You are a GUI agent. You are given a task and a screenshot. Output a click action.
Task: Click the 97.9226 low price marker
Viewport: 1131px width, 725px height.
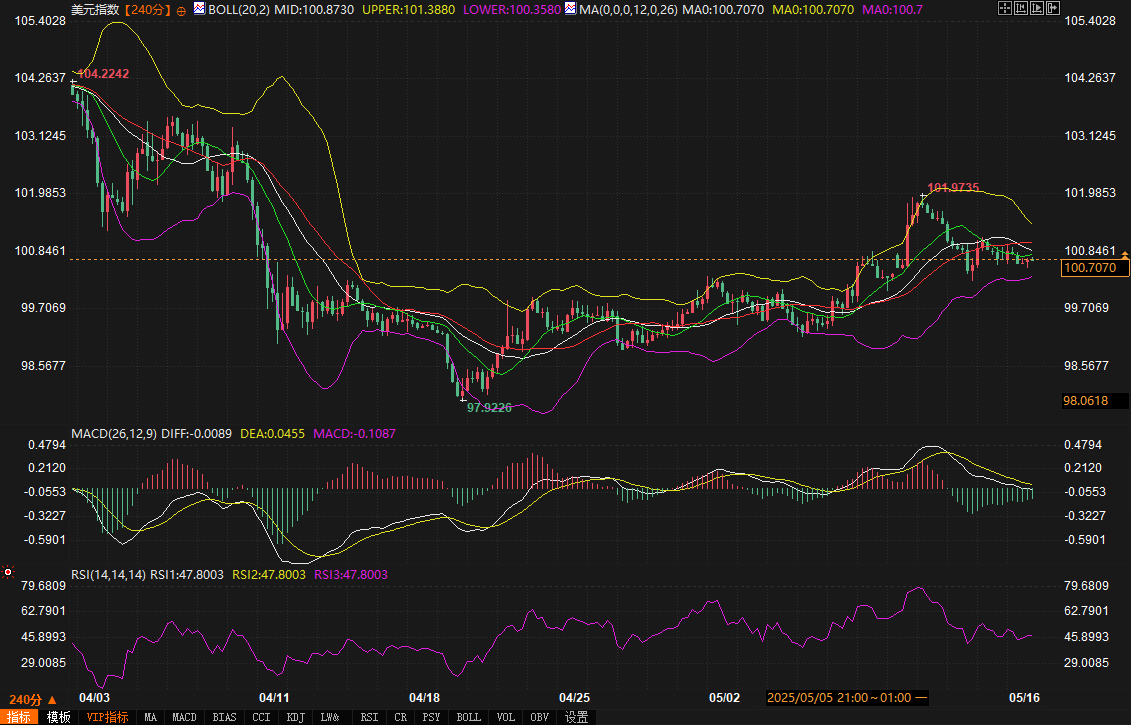click(x=489, y=408)
